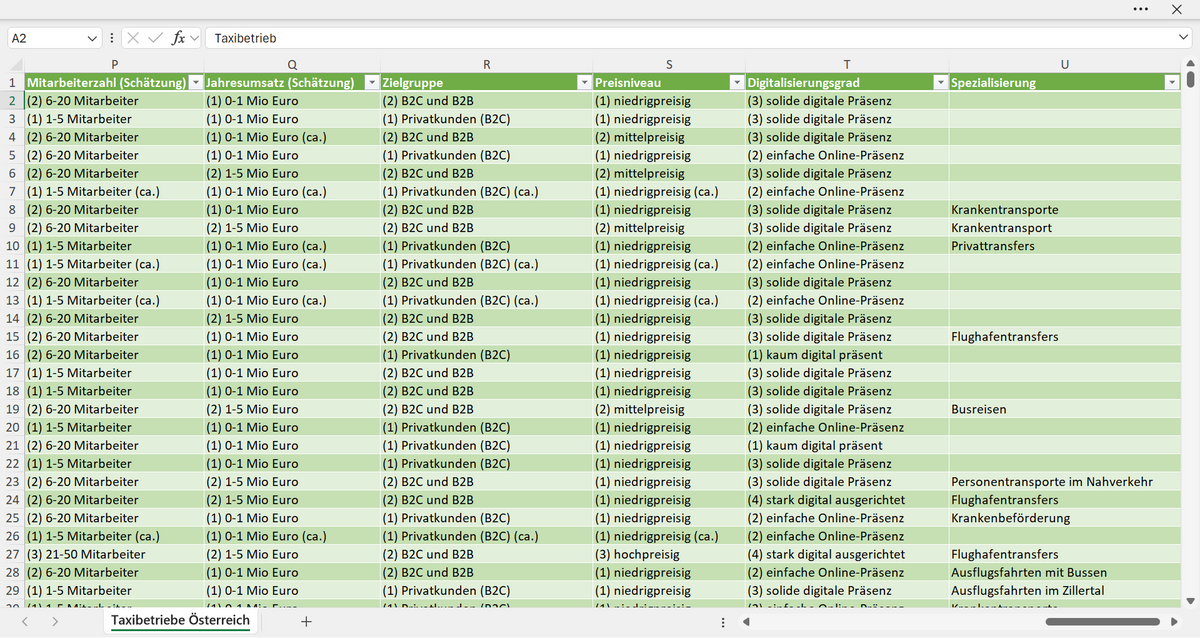Expand the formula bar with its chevron
Screen dimensions: 1200x638
pyautogui.click(x=1184, y=38)
